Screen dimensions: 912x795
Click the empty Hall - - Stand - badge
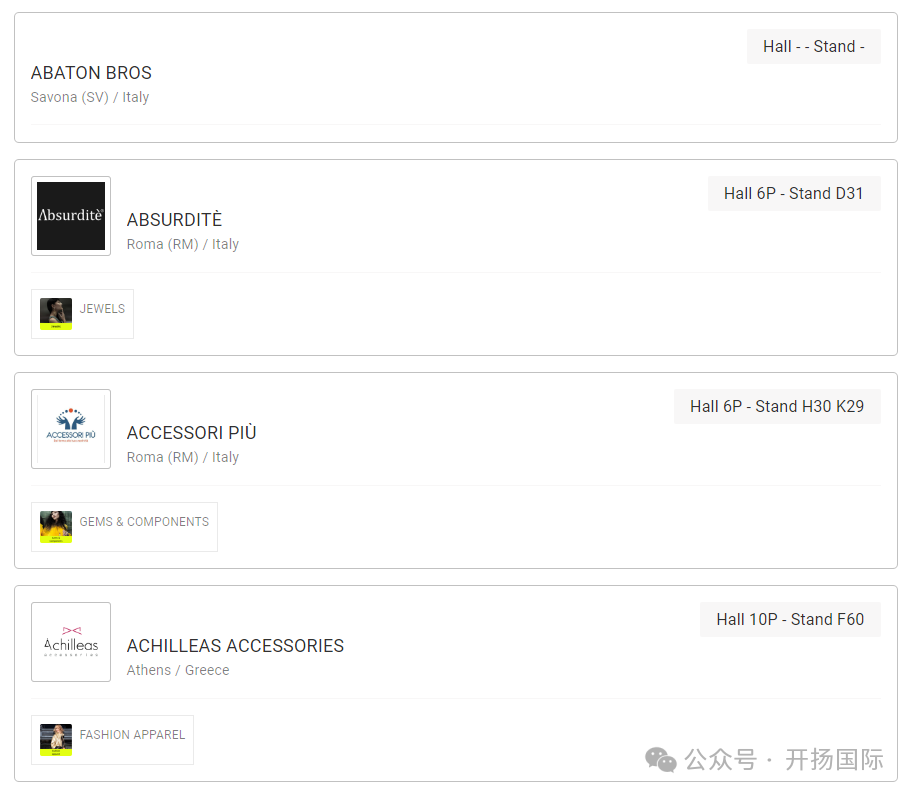pyautogui.click(x=814, y=46)
